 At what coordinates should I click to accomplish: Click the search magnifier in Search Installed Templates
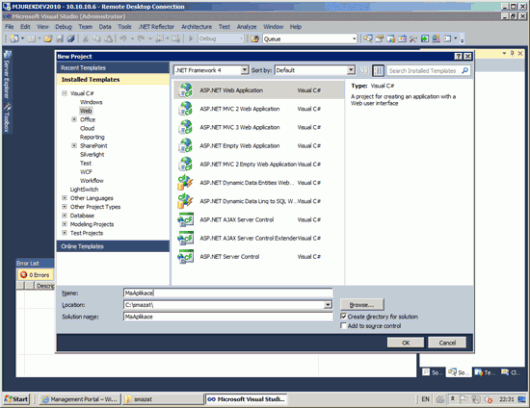point(465,70)
